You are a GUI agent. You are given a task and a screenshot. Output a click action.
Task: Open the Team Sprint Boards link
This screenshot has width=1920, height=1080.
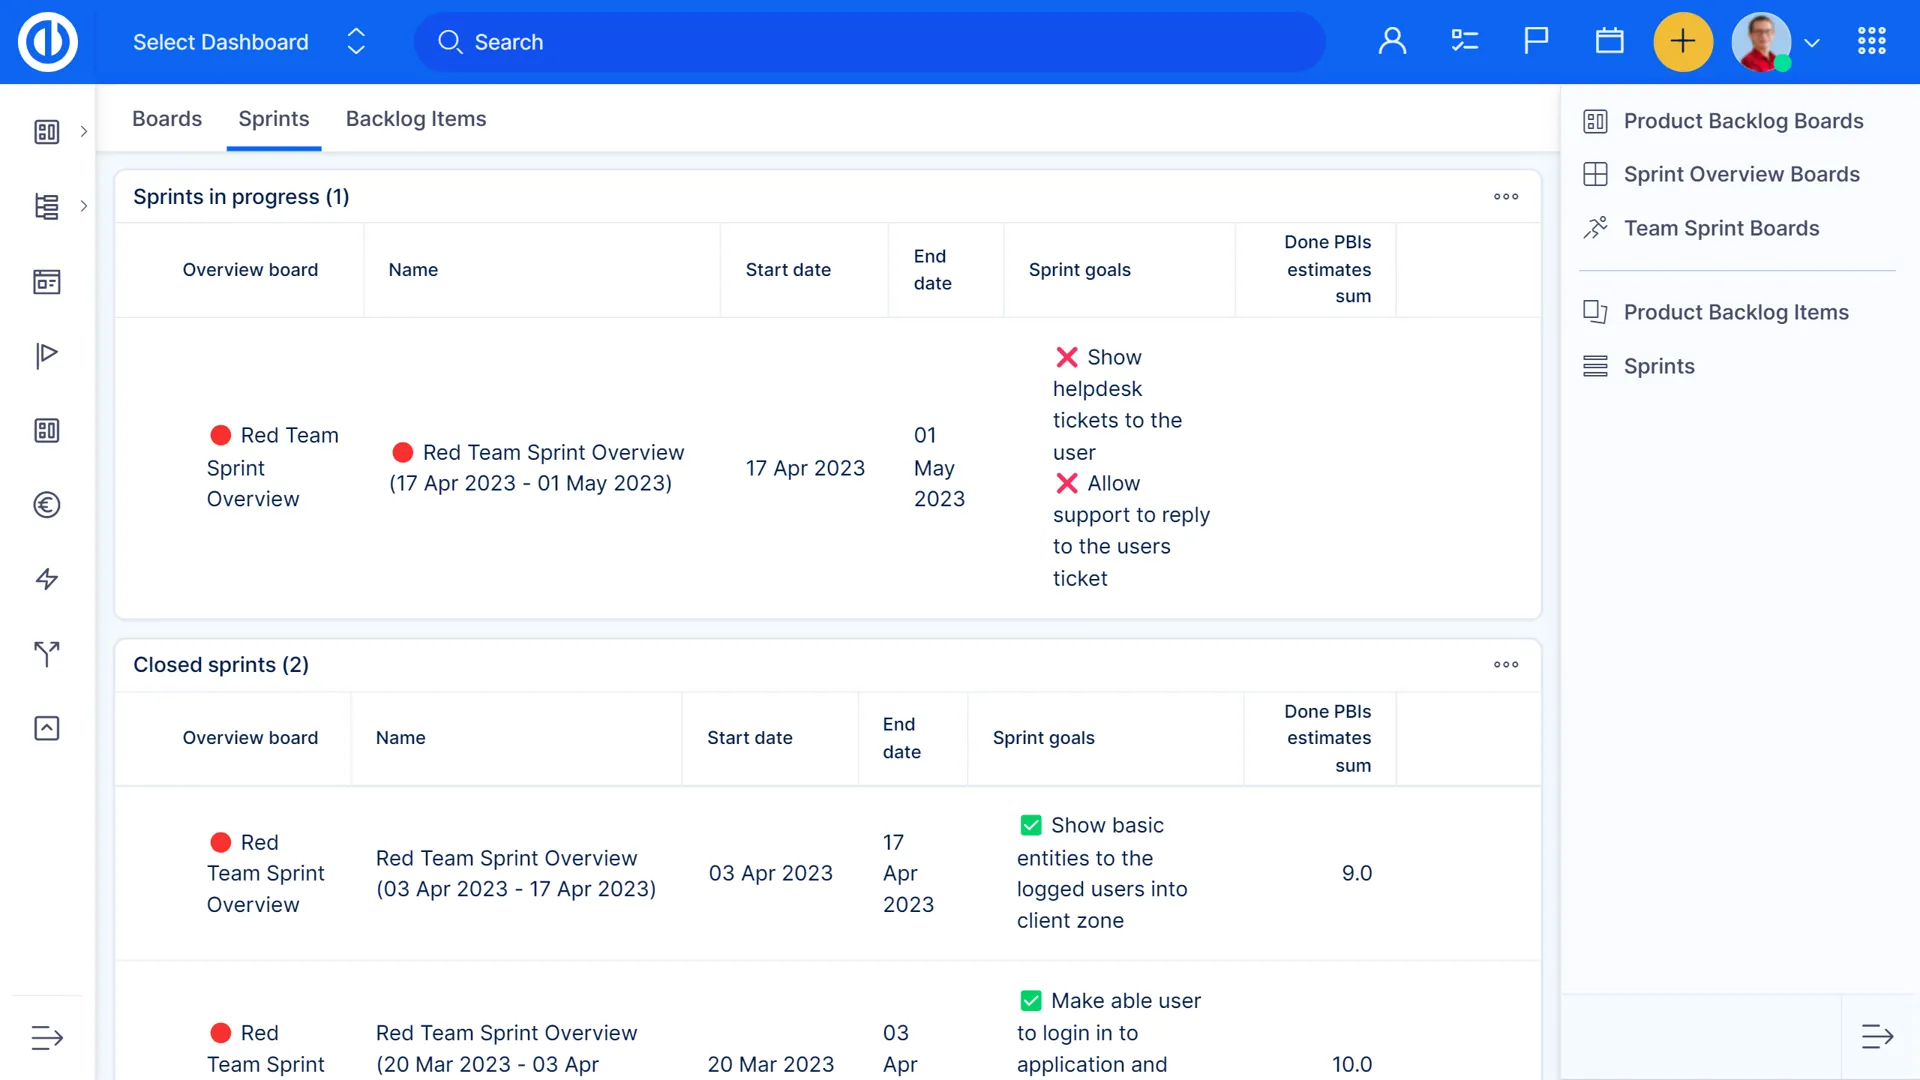tap(1721, 228)
